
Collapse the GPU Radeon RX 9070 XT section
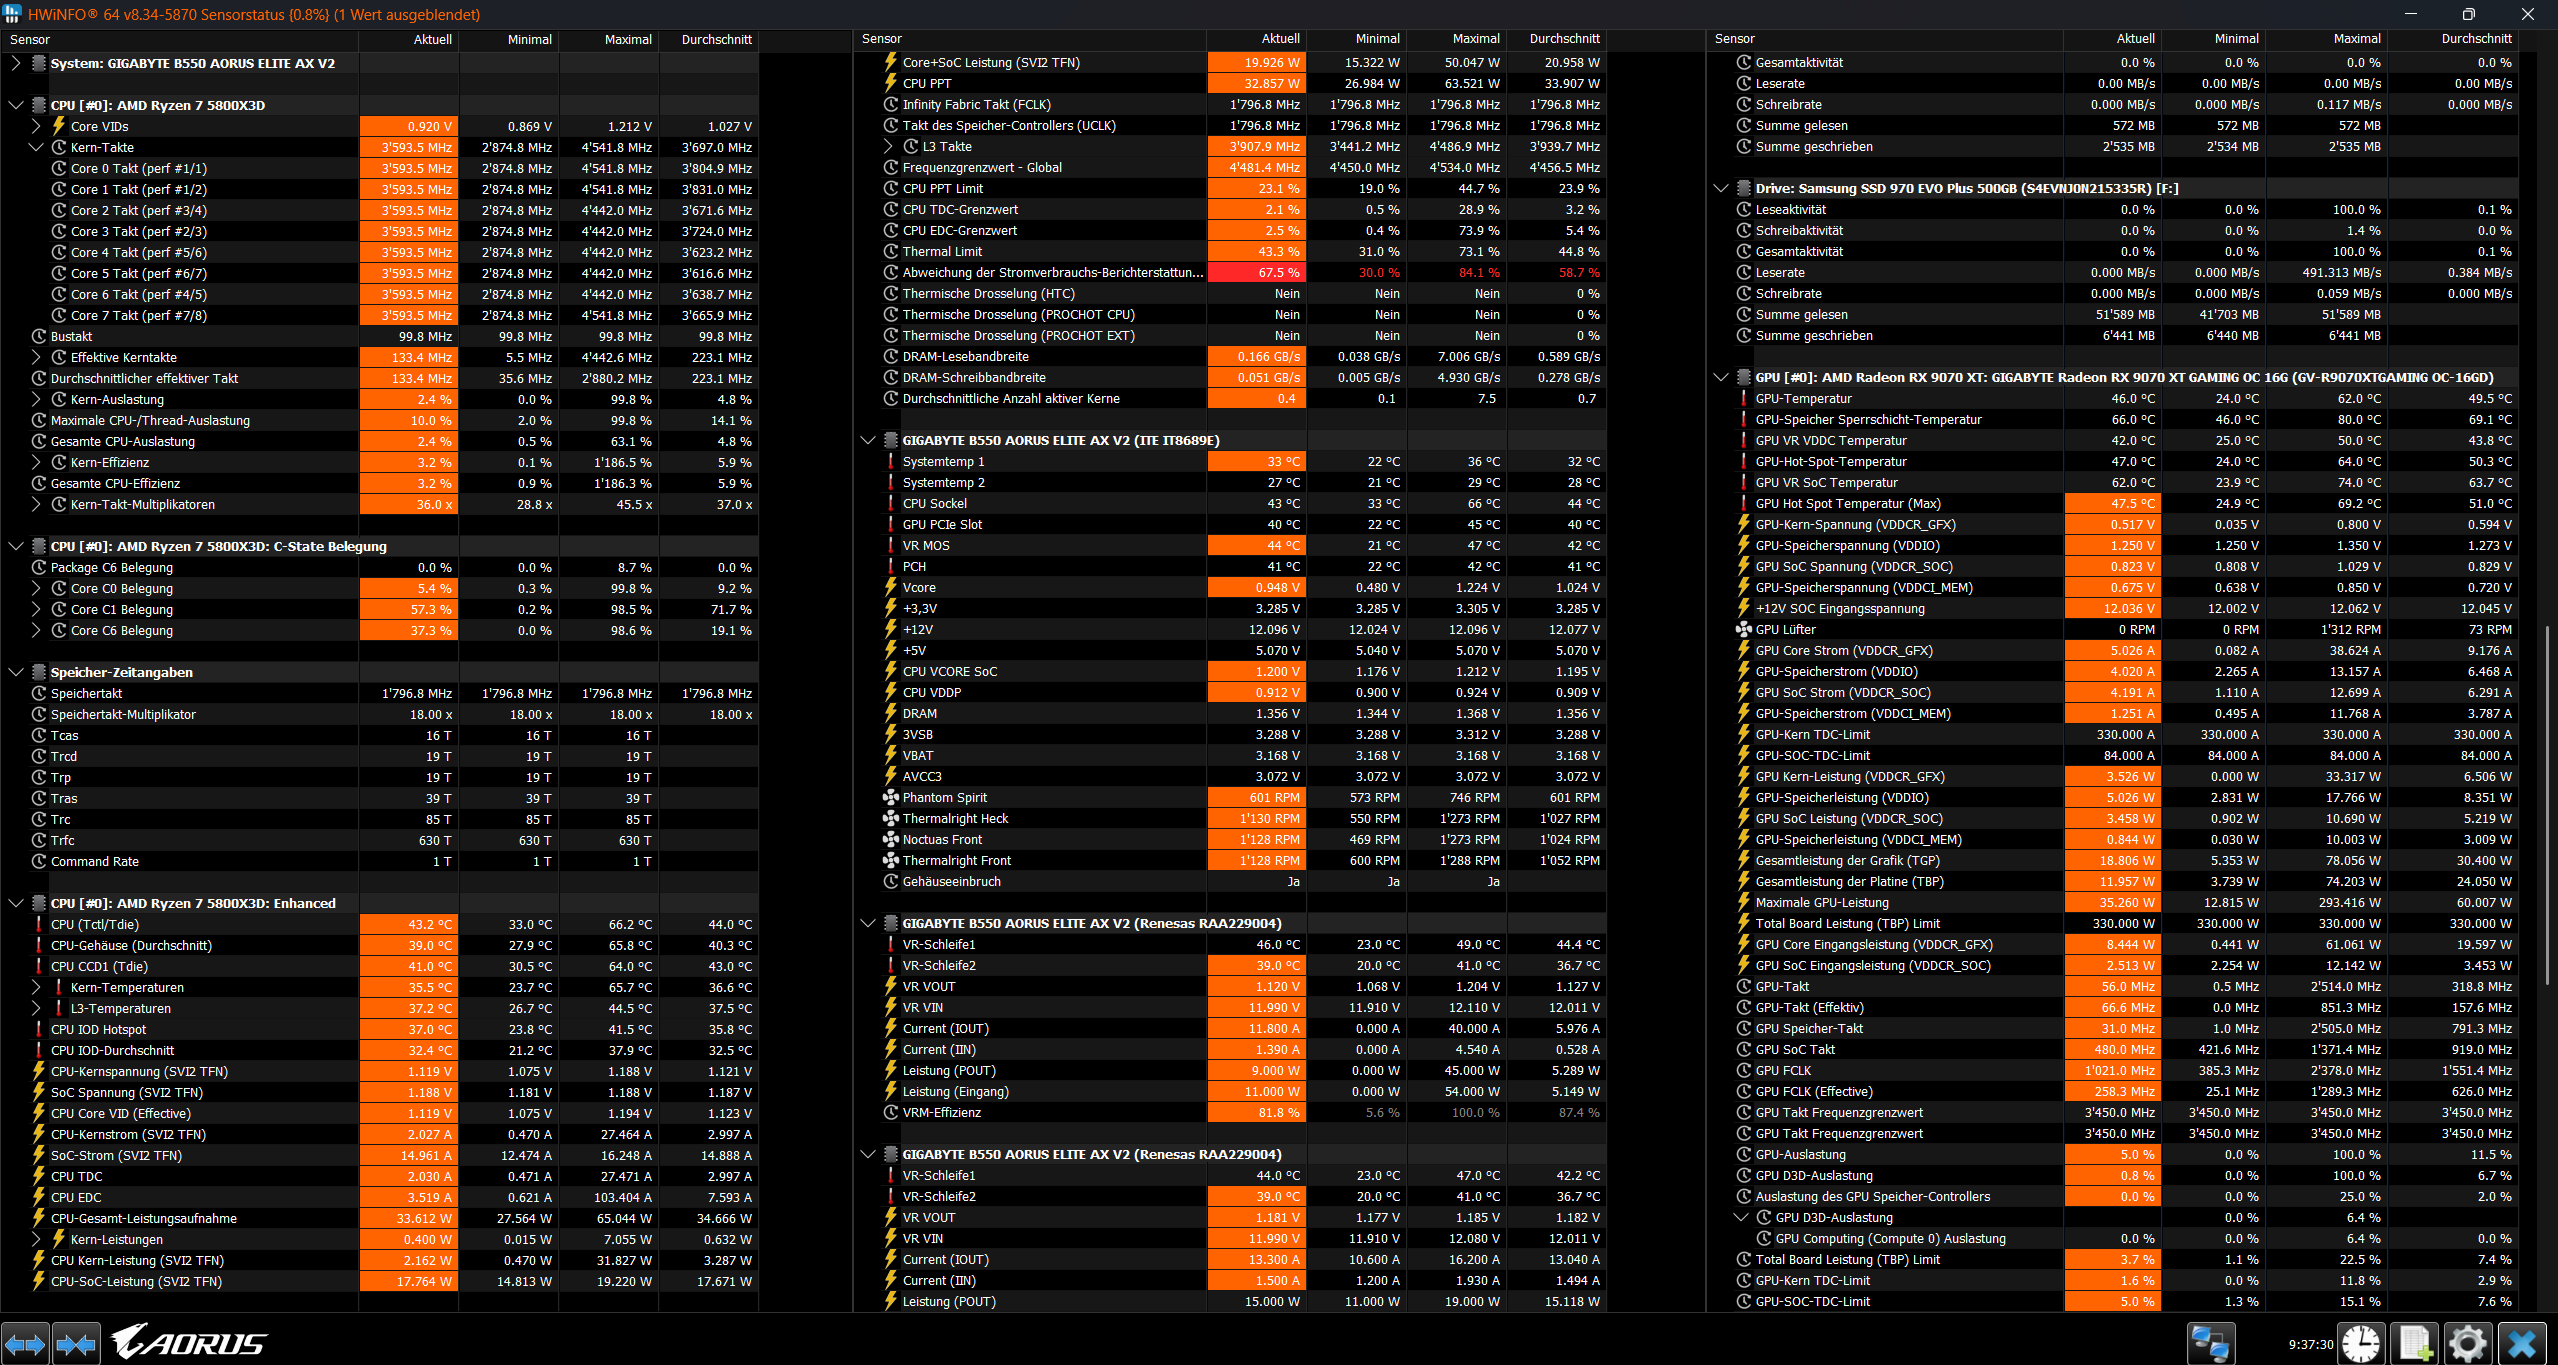tap(1720, 377)
